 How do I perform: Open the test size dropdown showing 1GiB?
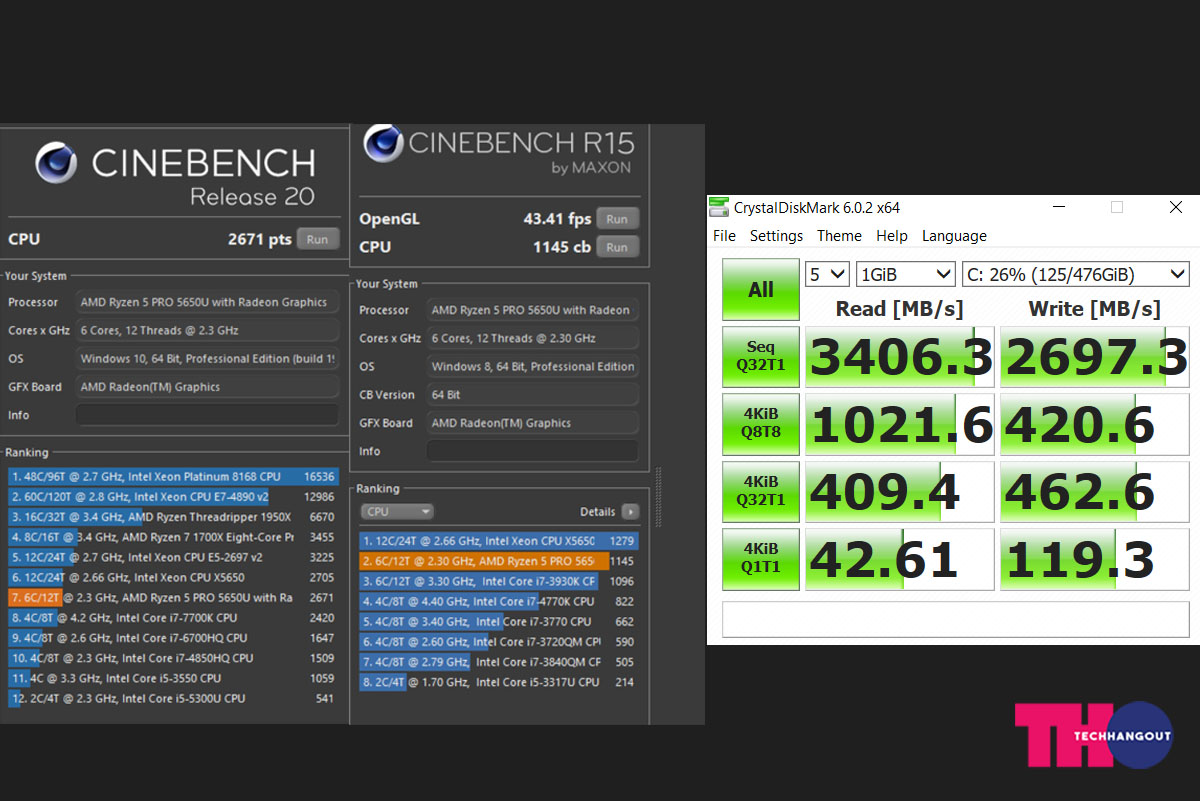click(906, 274)
